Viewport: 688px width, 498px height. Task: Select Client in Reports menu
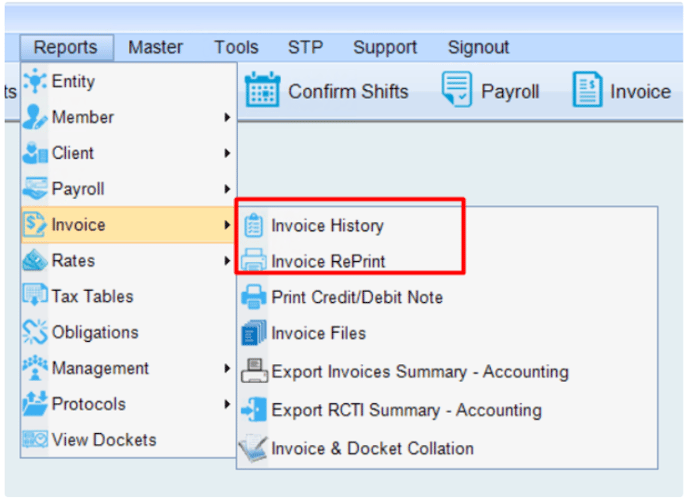[129, 153]
